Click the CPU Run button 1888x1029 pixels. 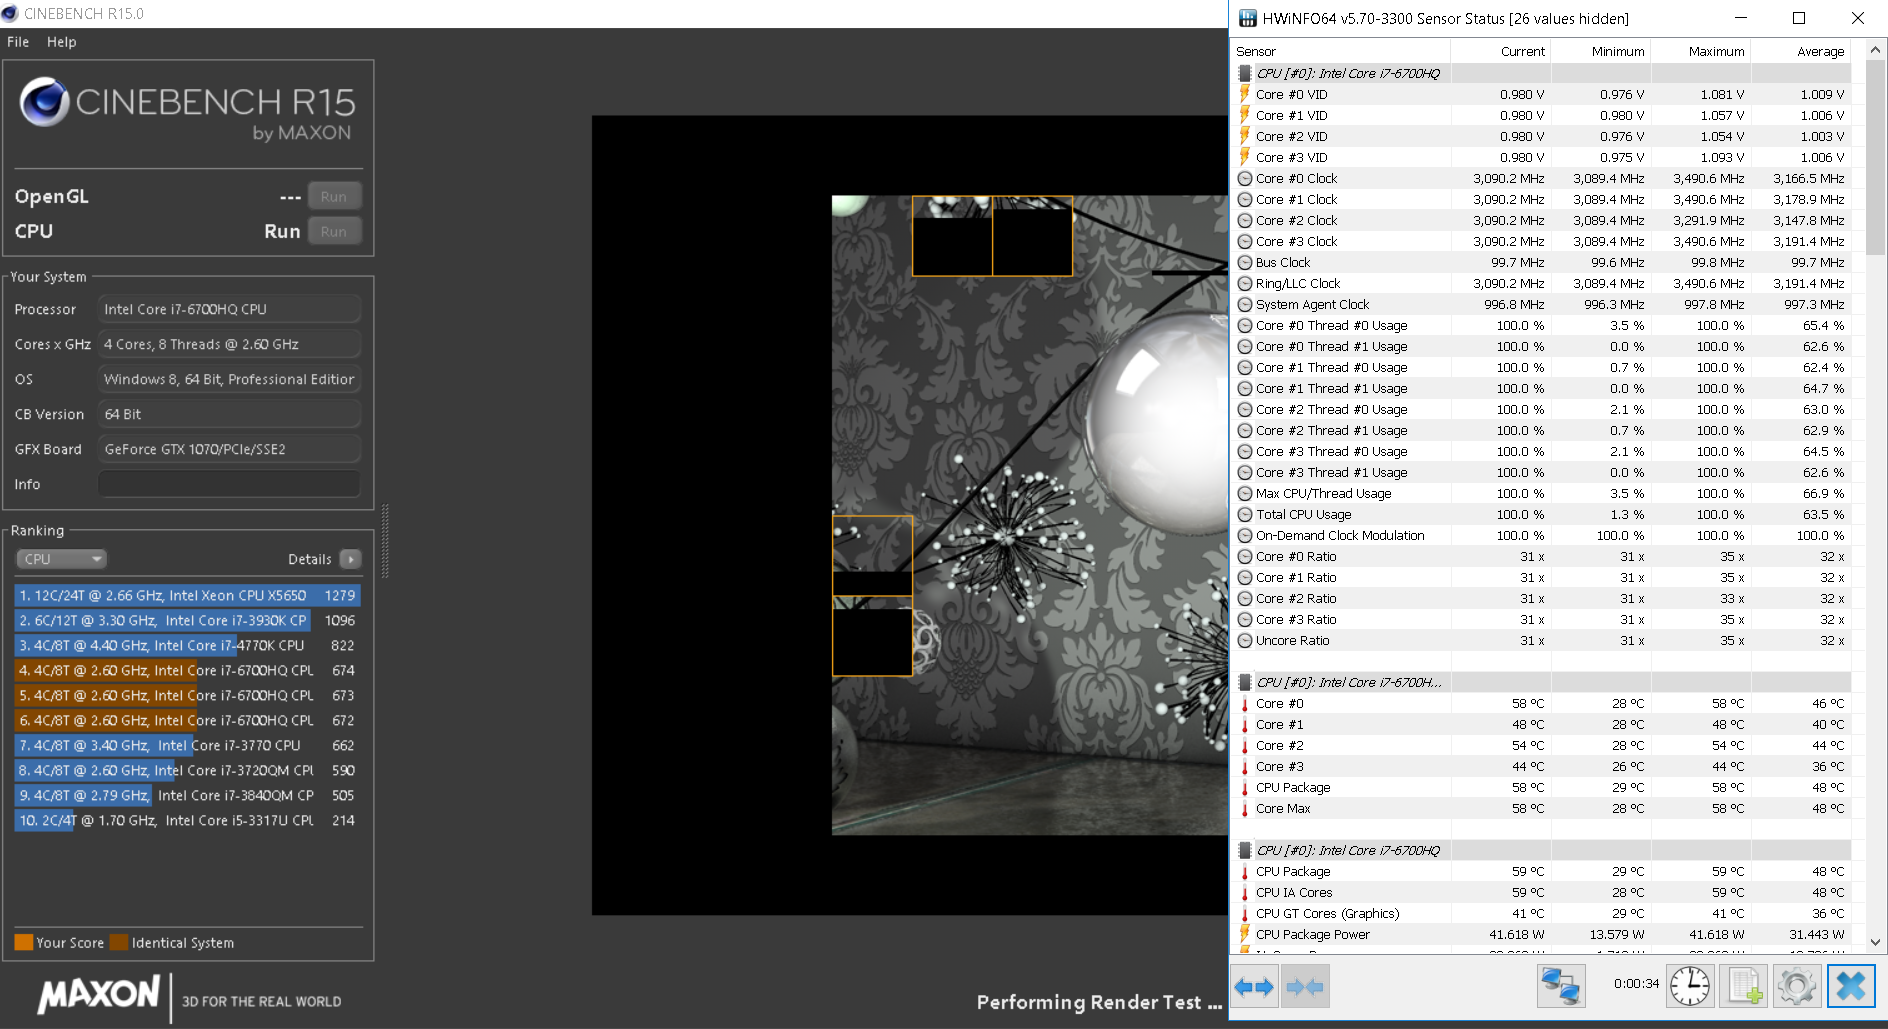click(334, 232)
